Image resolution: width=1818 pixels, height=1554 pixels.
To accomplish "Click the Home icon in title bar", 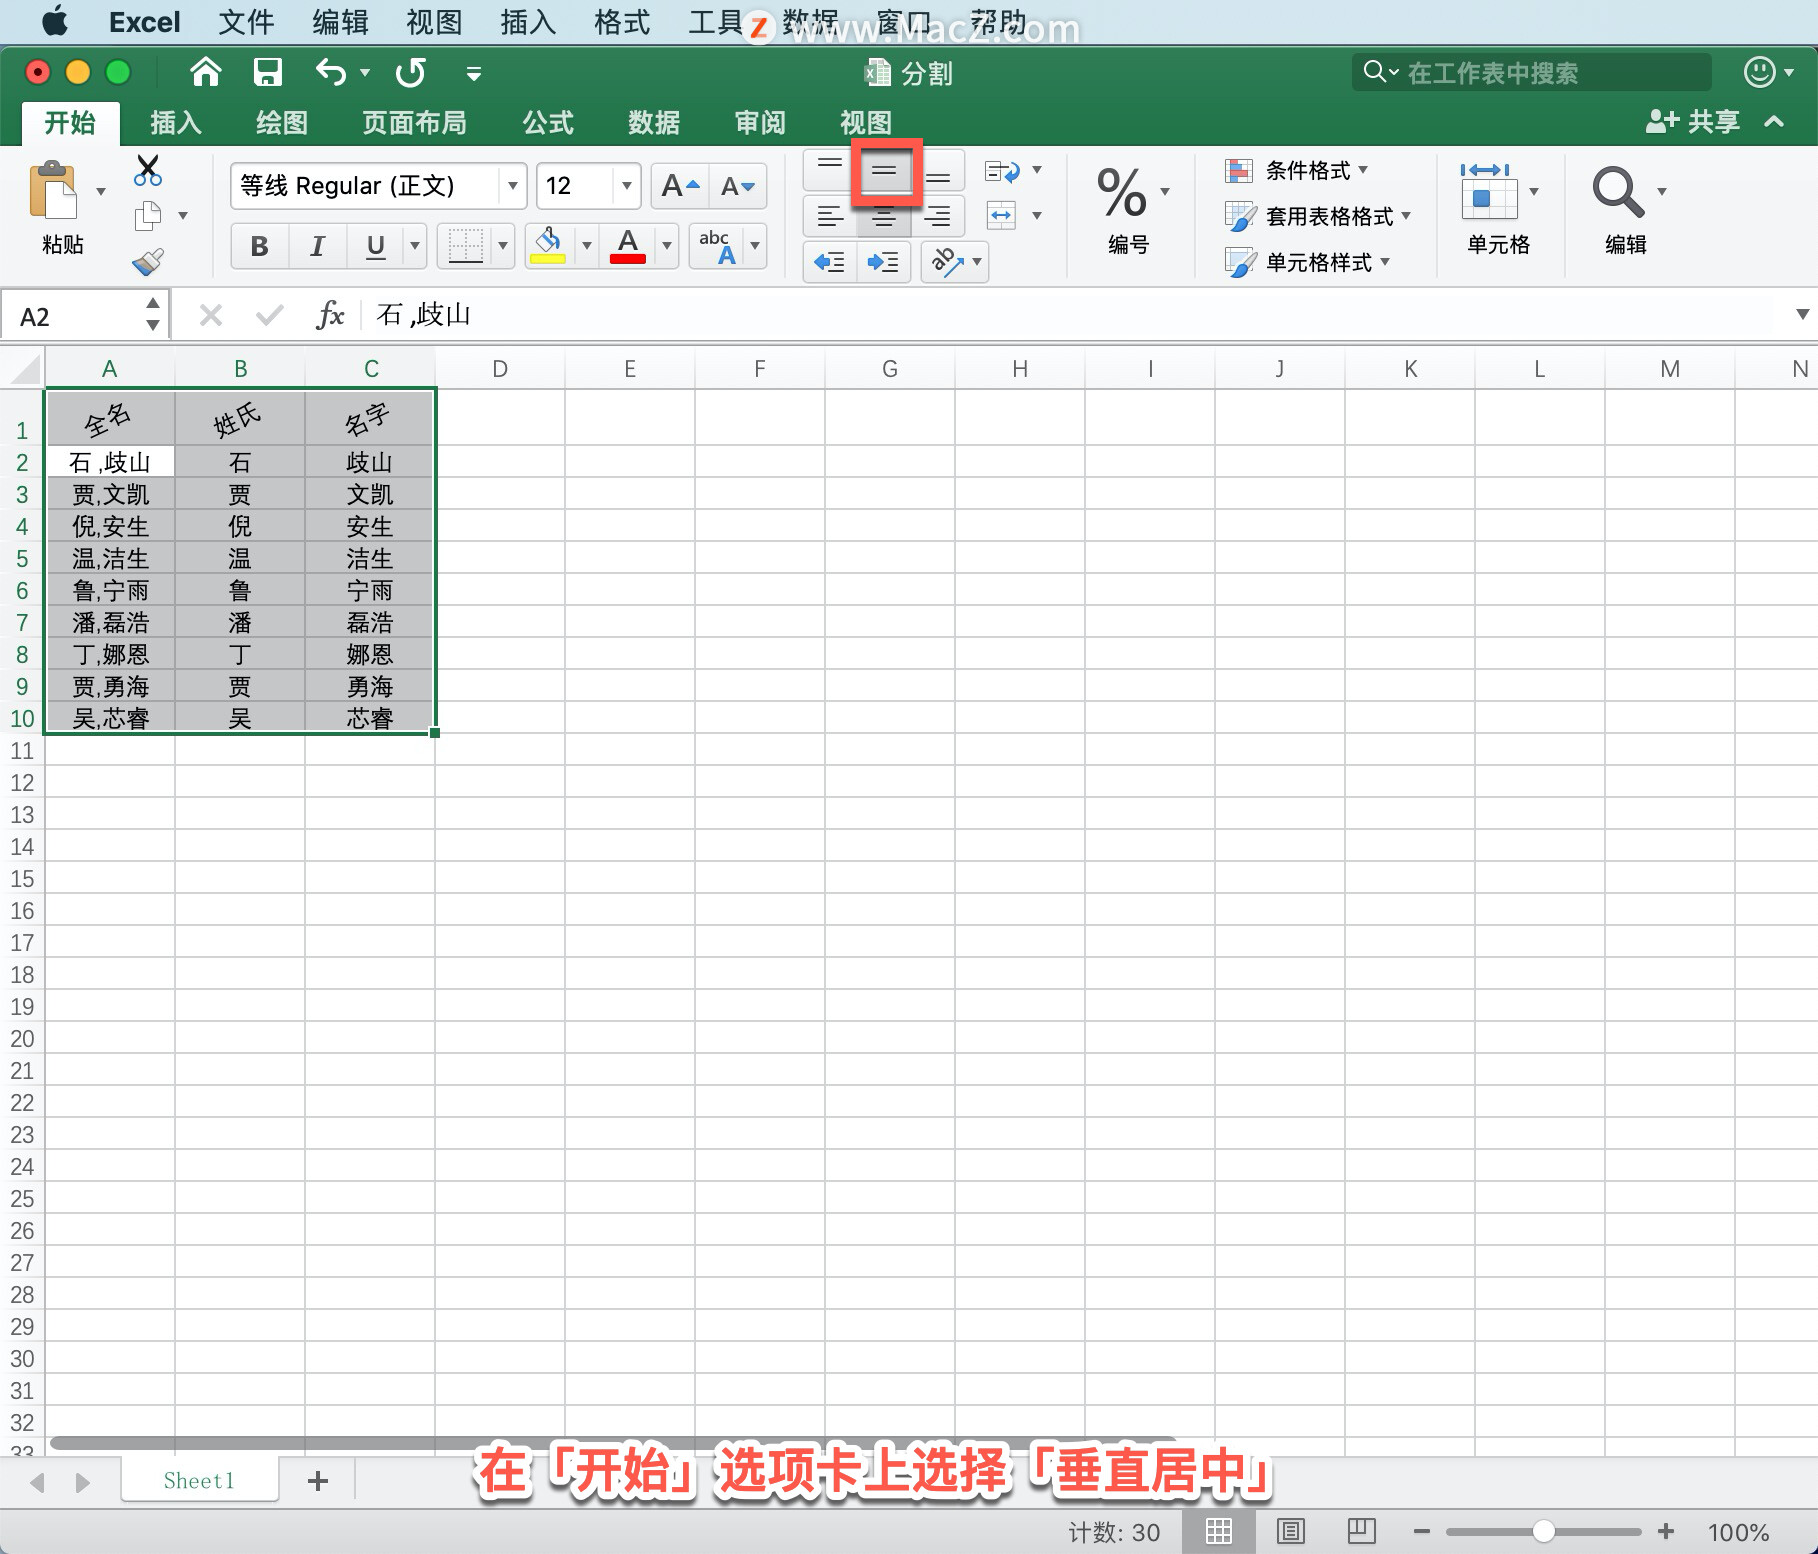I will pos(205,72).
